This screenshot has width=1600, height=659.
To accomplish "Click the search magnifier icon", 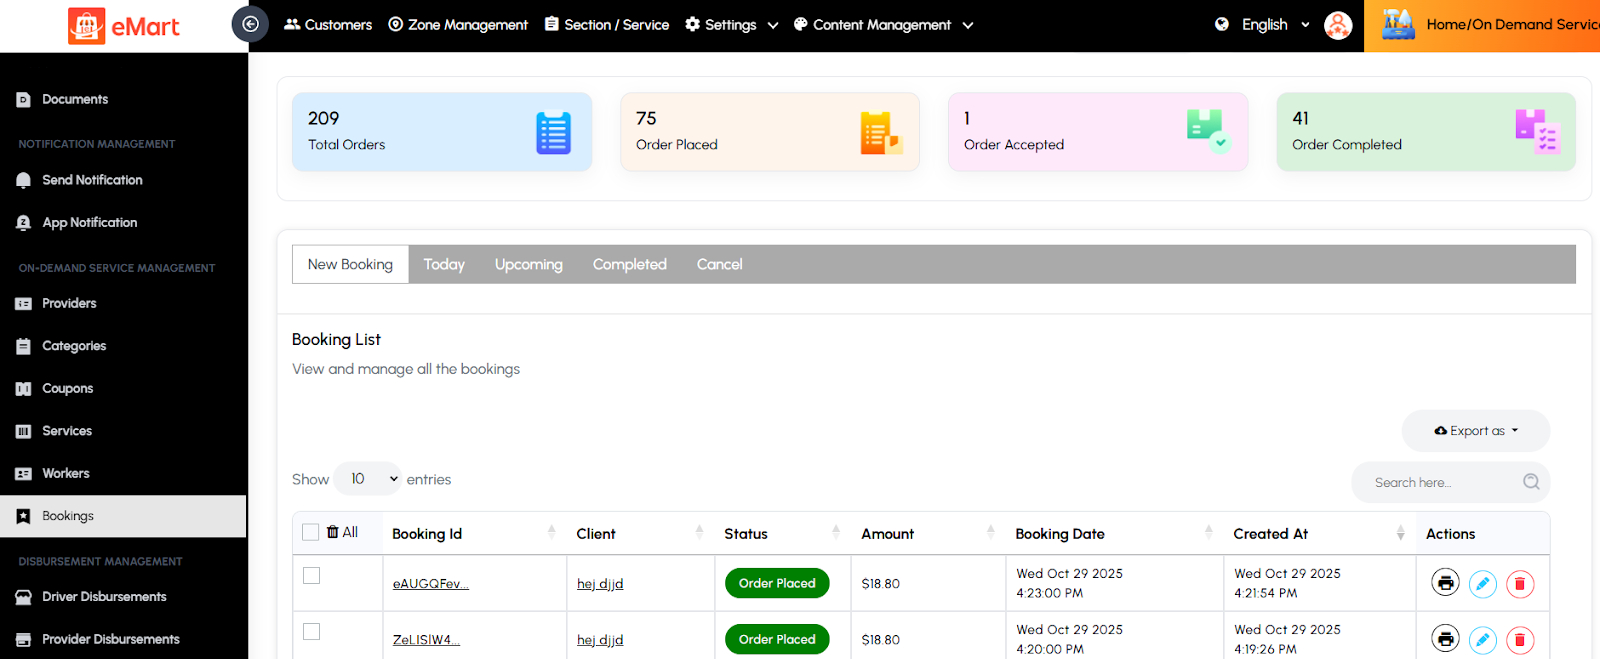I will coord(1530,482).
